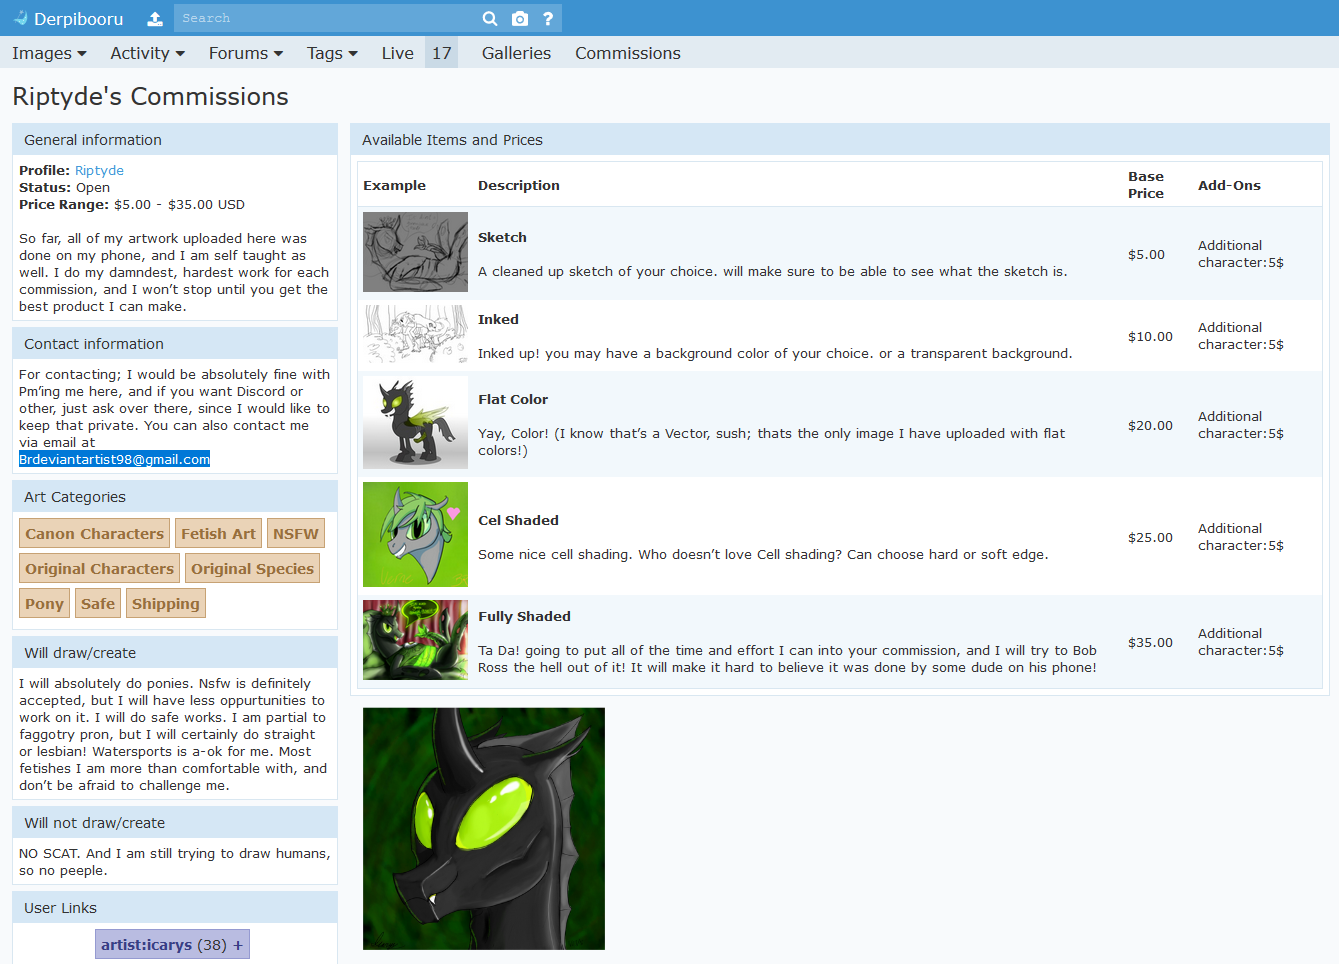Click the Will draw/create panel header
The height and width of the screenshot is (964, 1339).
click(x=175, y=653)
